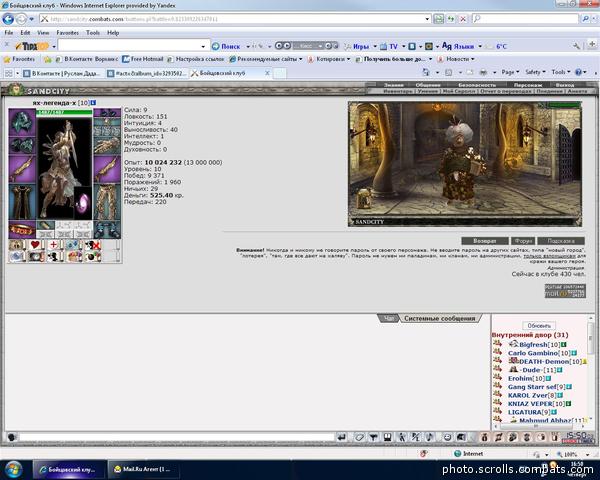
Task: Switch to Системные сообщения chat tab
Action: tap(440, 318)
